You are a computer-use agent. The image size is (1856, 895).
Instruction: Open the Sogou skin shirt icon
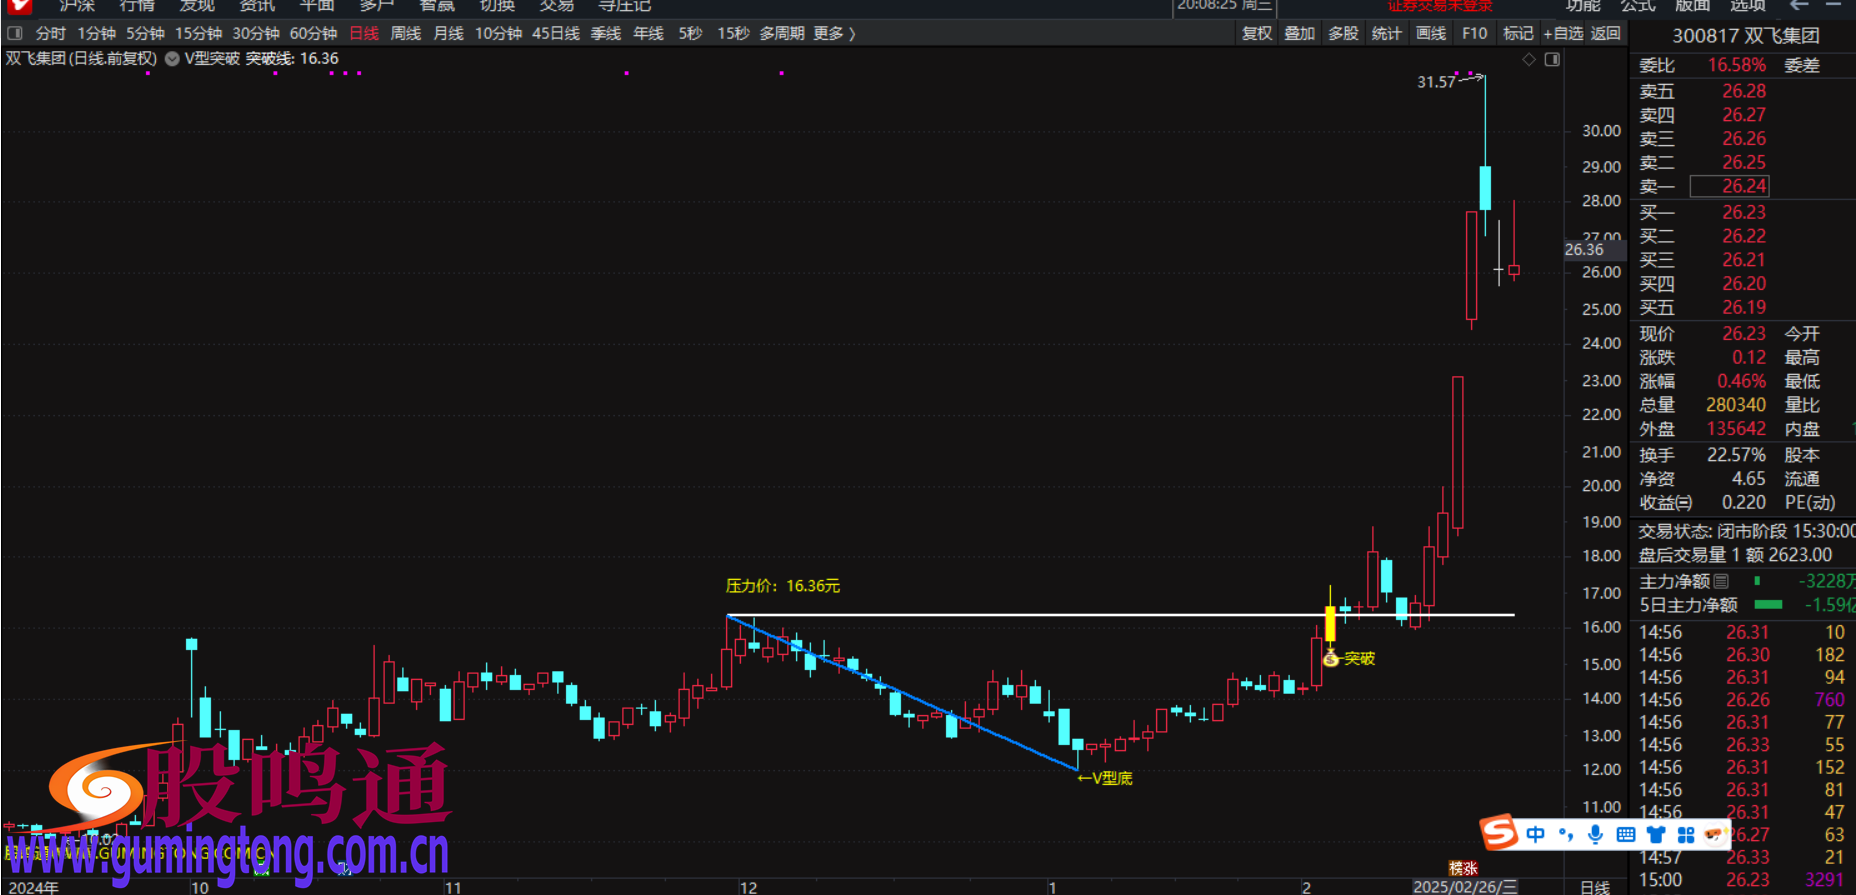[1656, 834]
